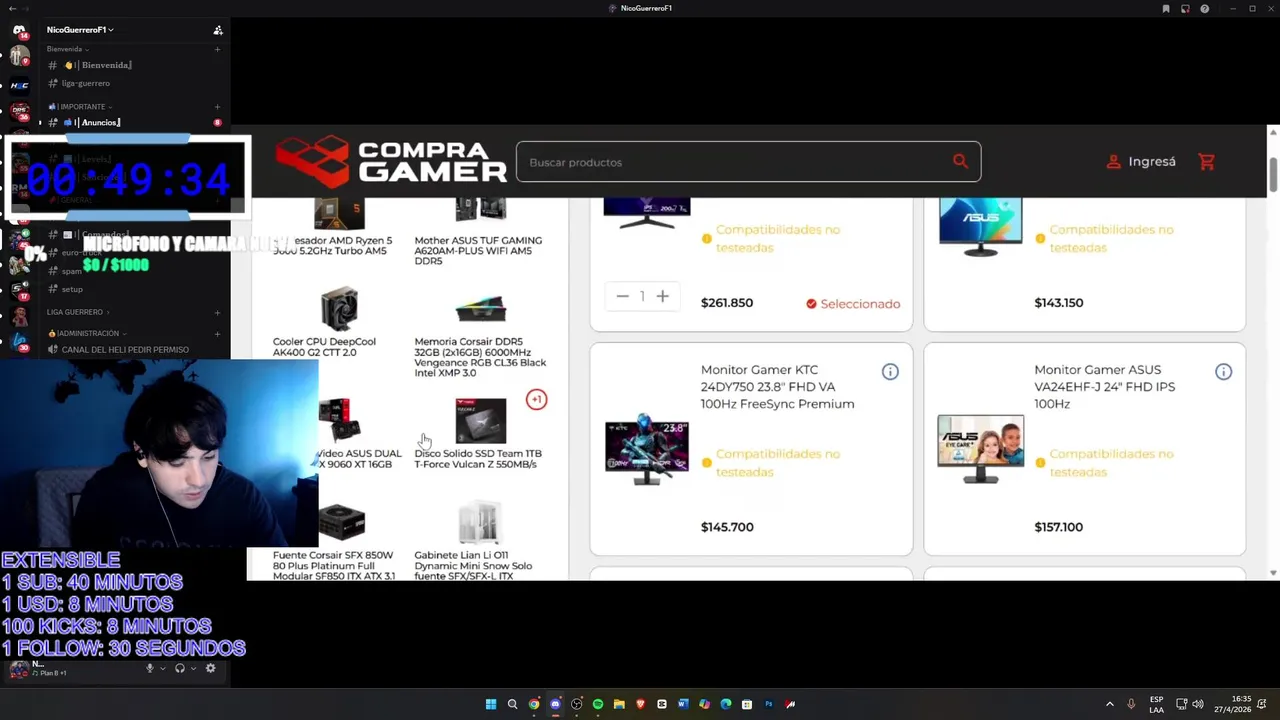
Task: Open Chrome from the taskbar
Action: 534,704
